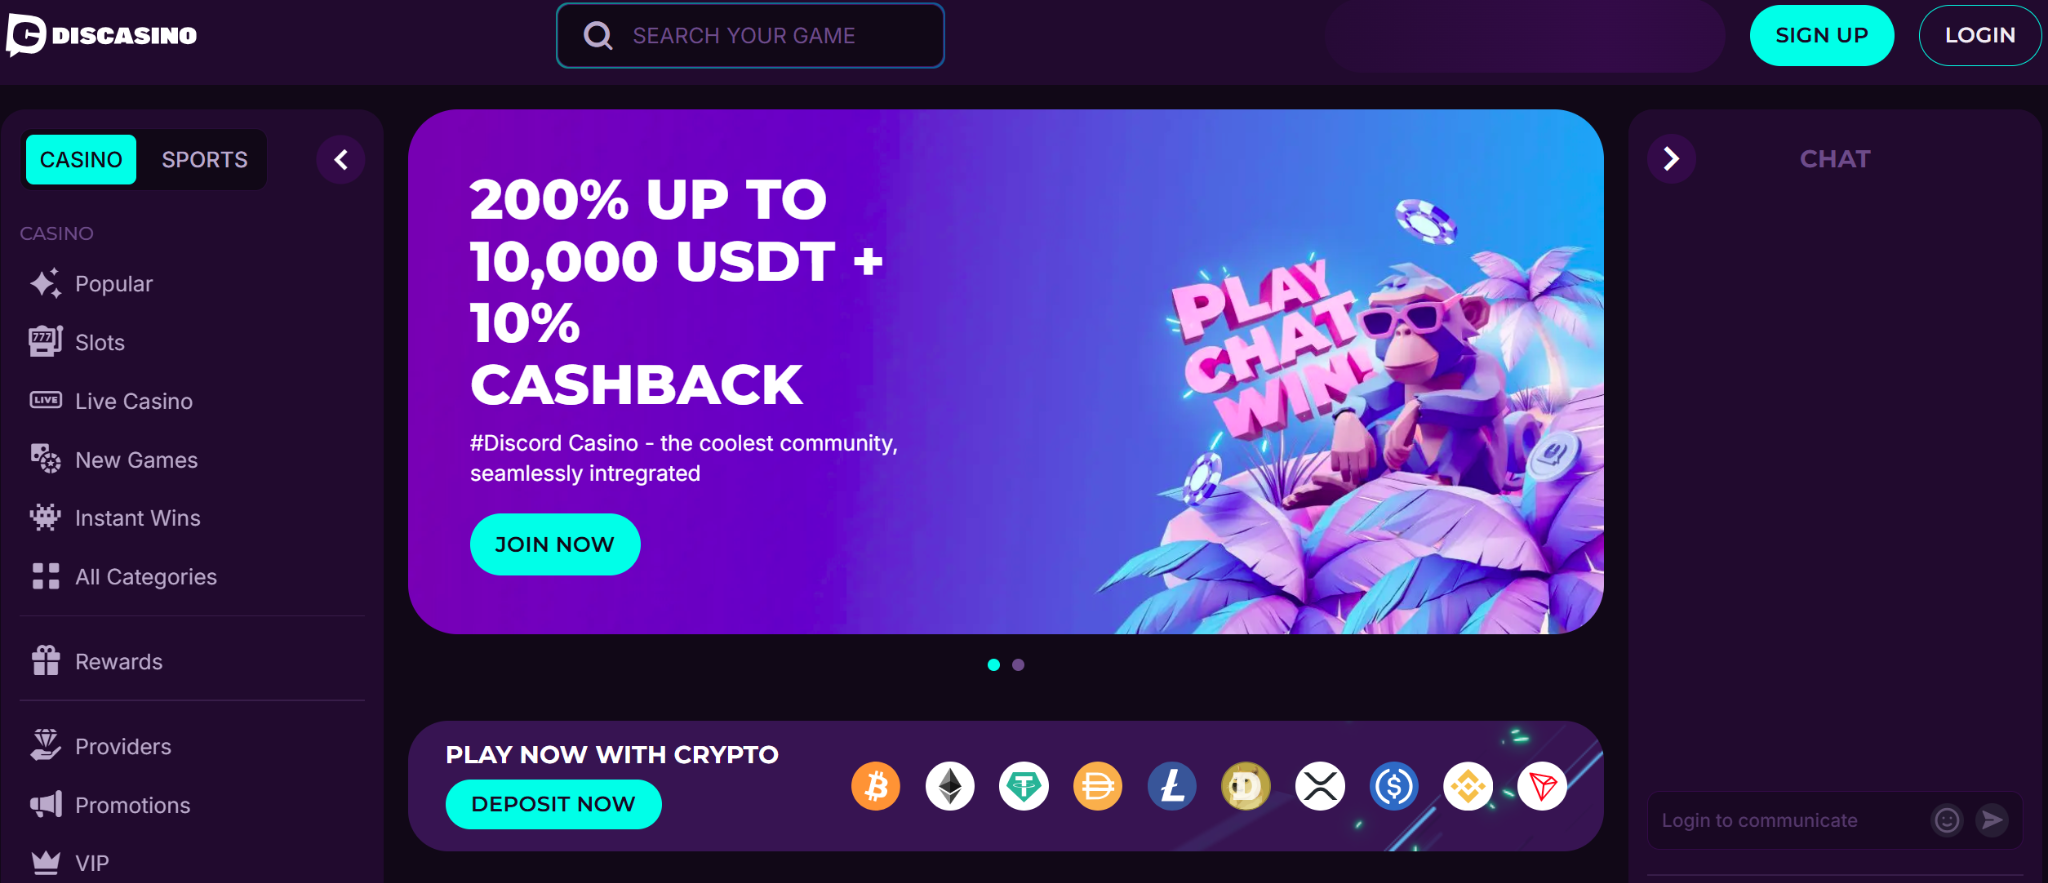The width and height of the screenshot is (2048, 883).
Task: Click the Litecoin coin icon
Action: click(x=1172, y=787)
